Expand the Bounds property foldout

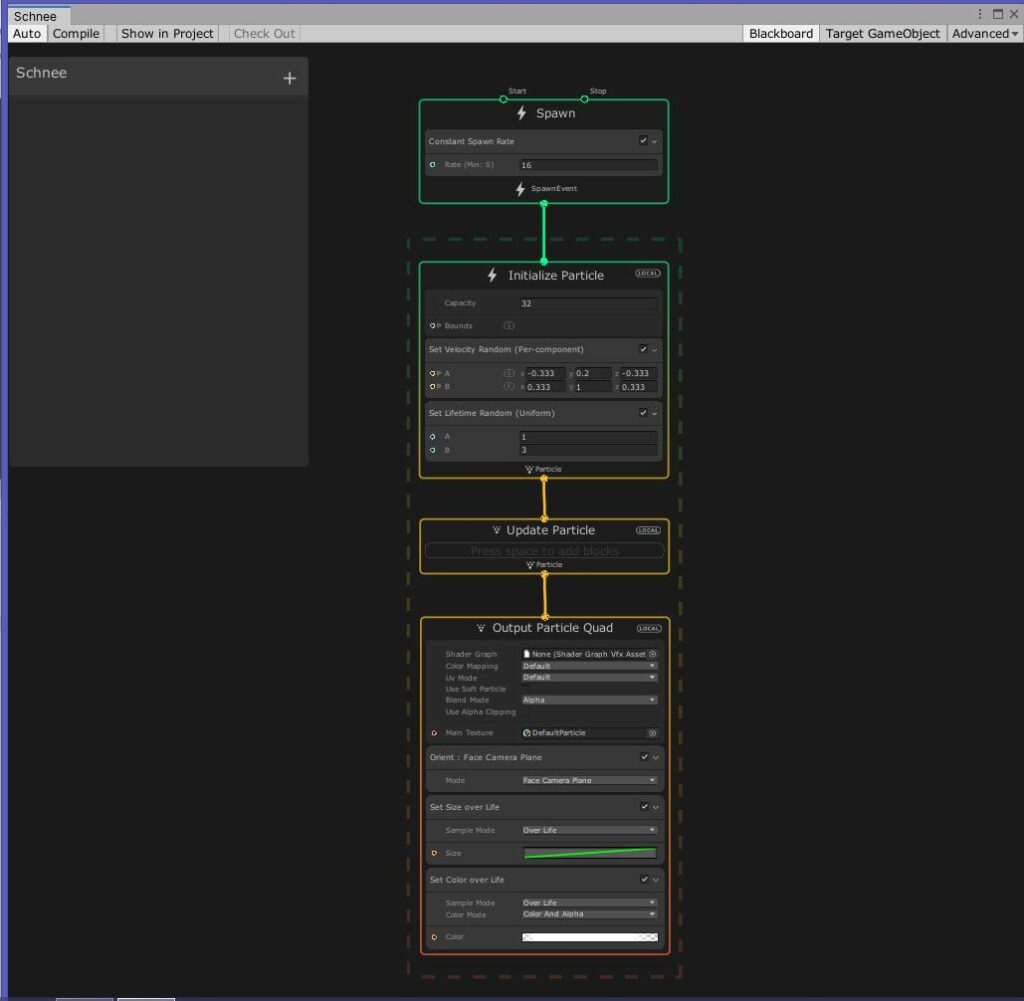pos(438,326)
